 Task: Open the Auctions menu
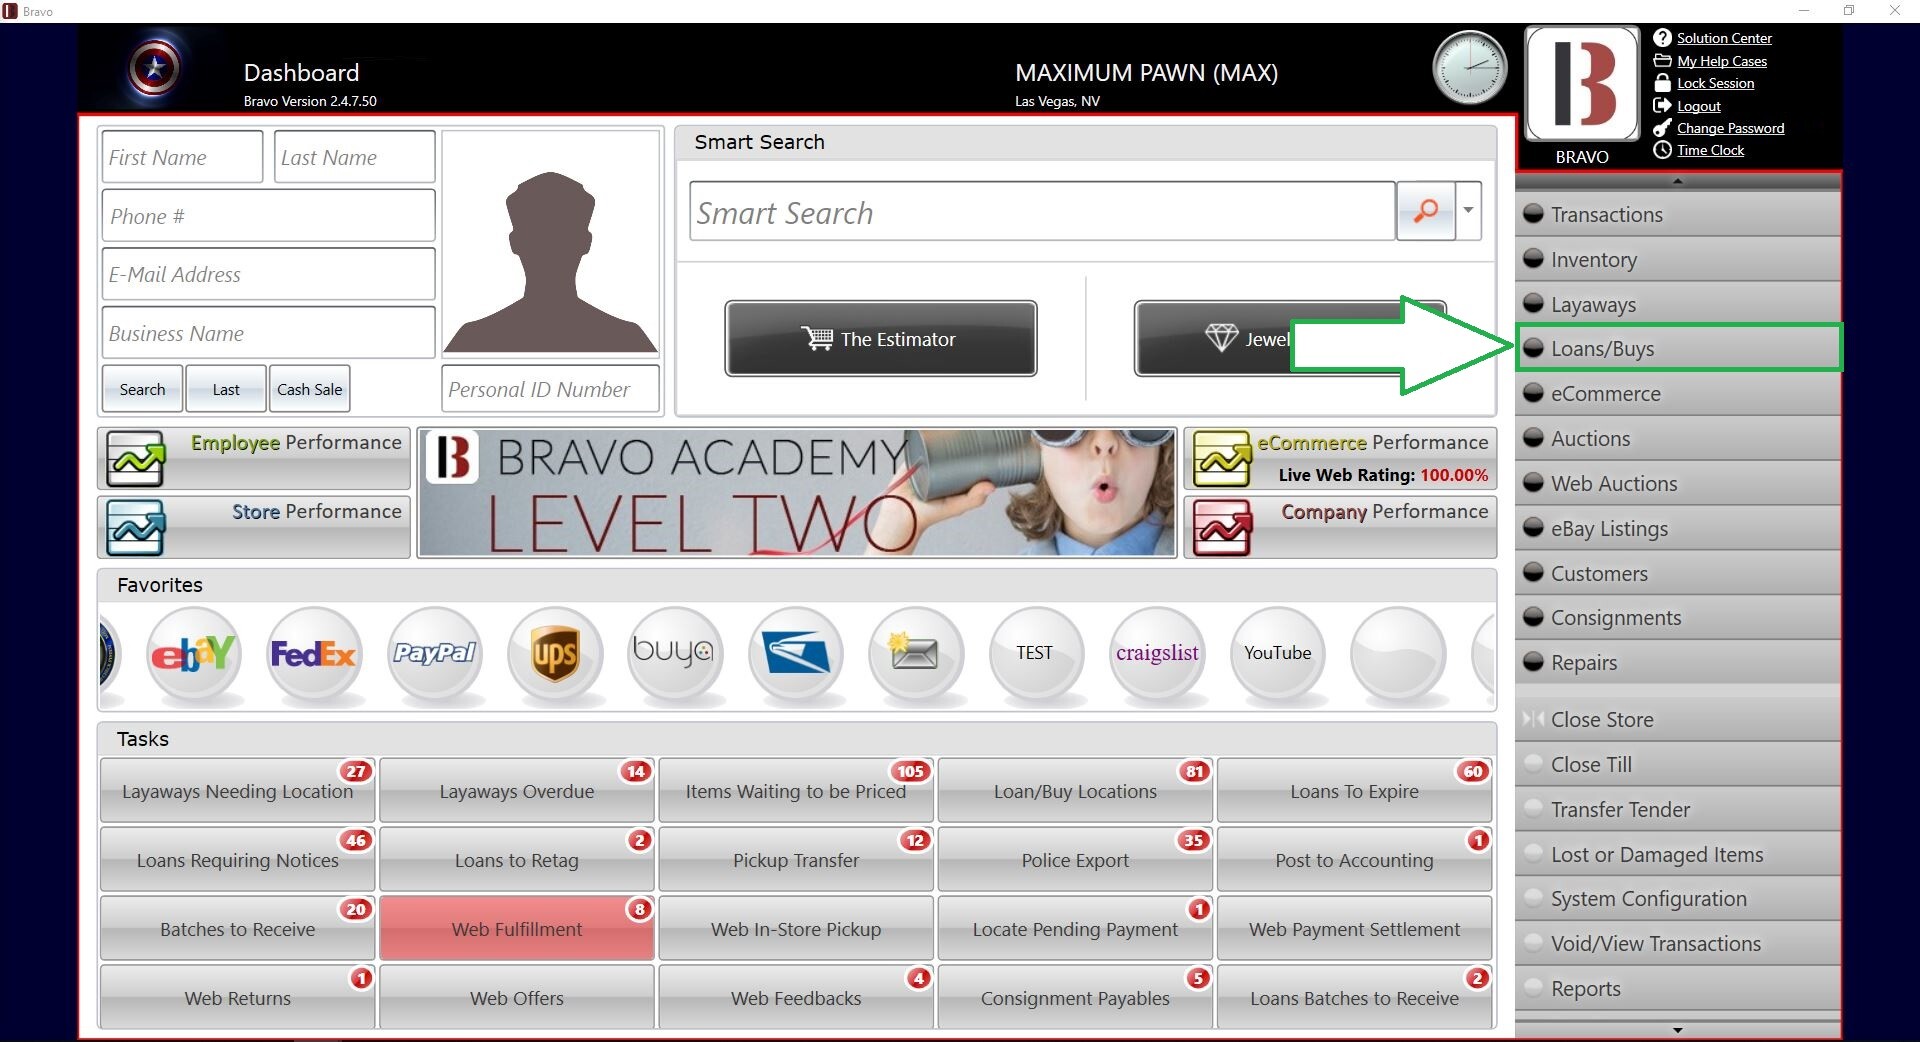coord(1678,438)
